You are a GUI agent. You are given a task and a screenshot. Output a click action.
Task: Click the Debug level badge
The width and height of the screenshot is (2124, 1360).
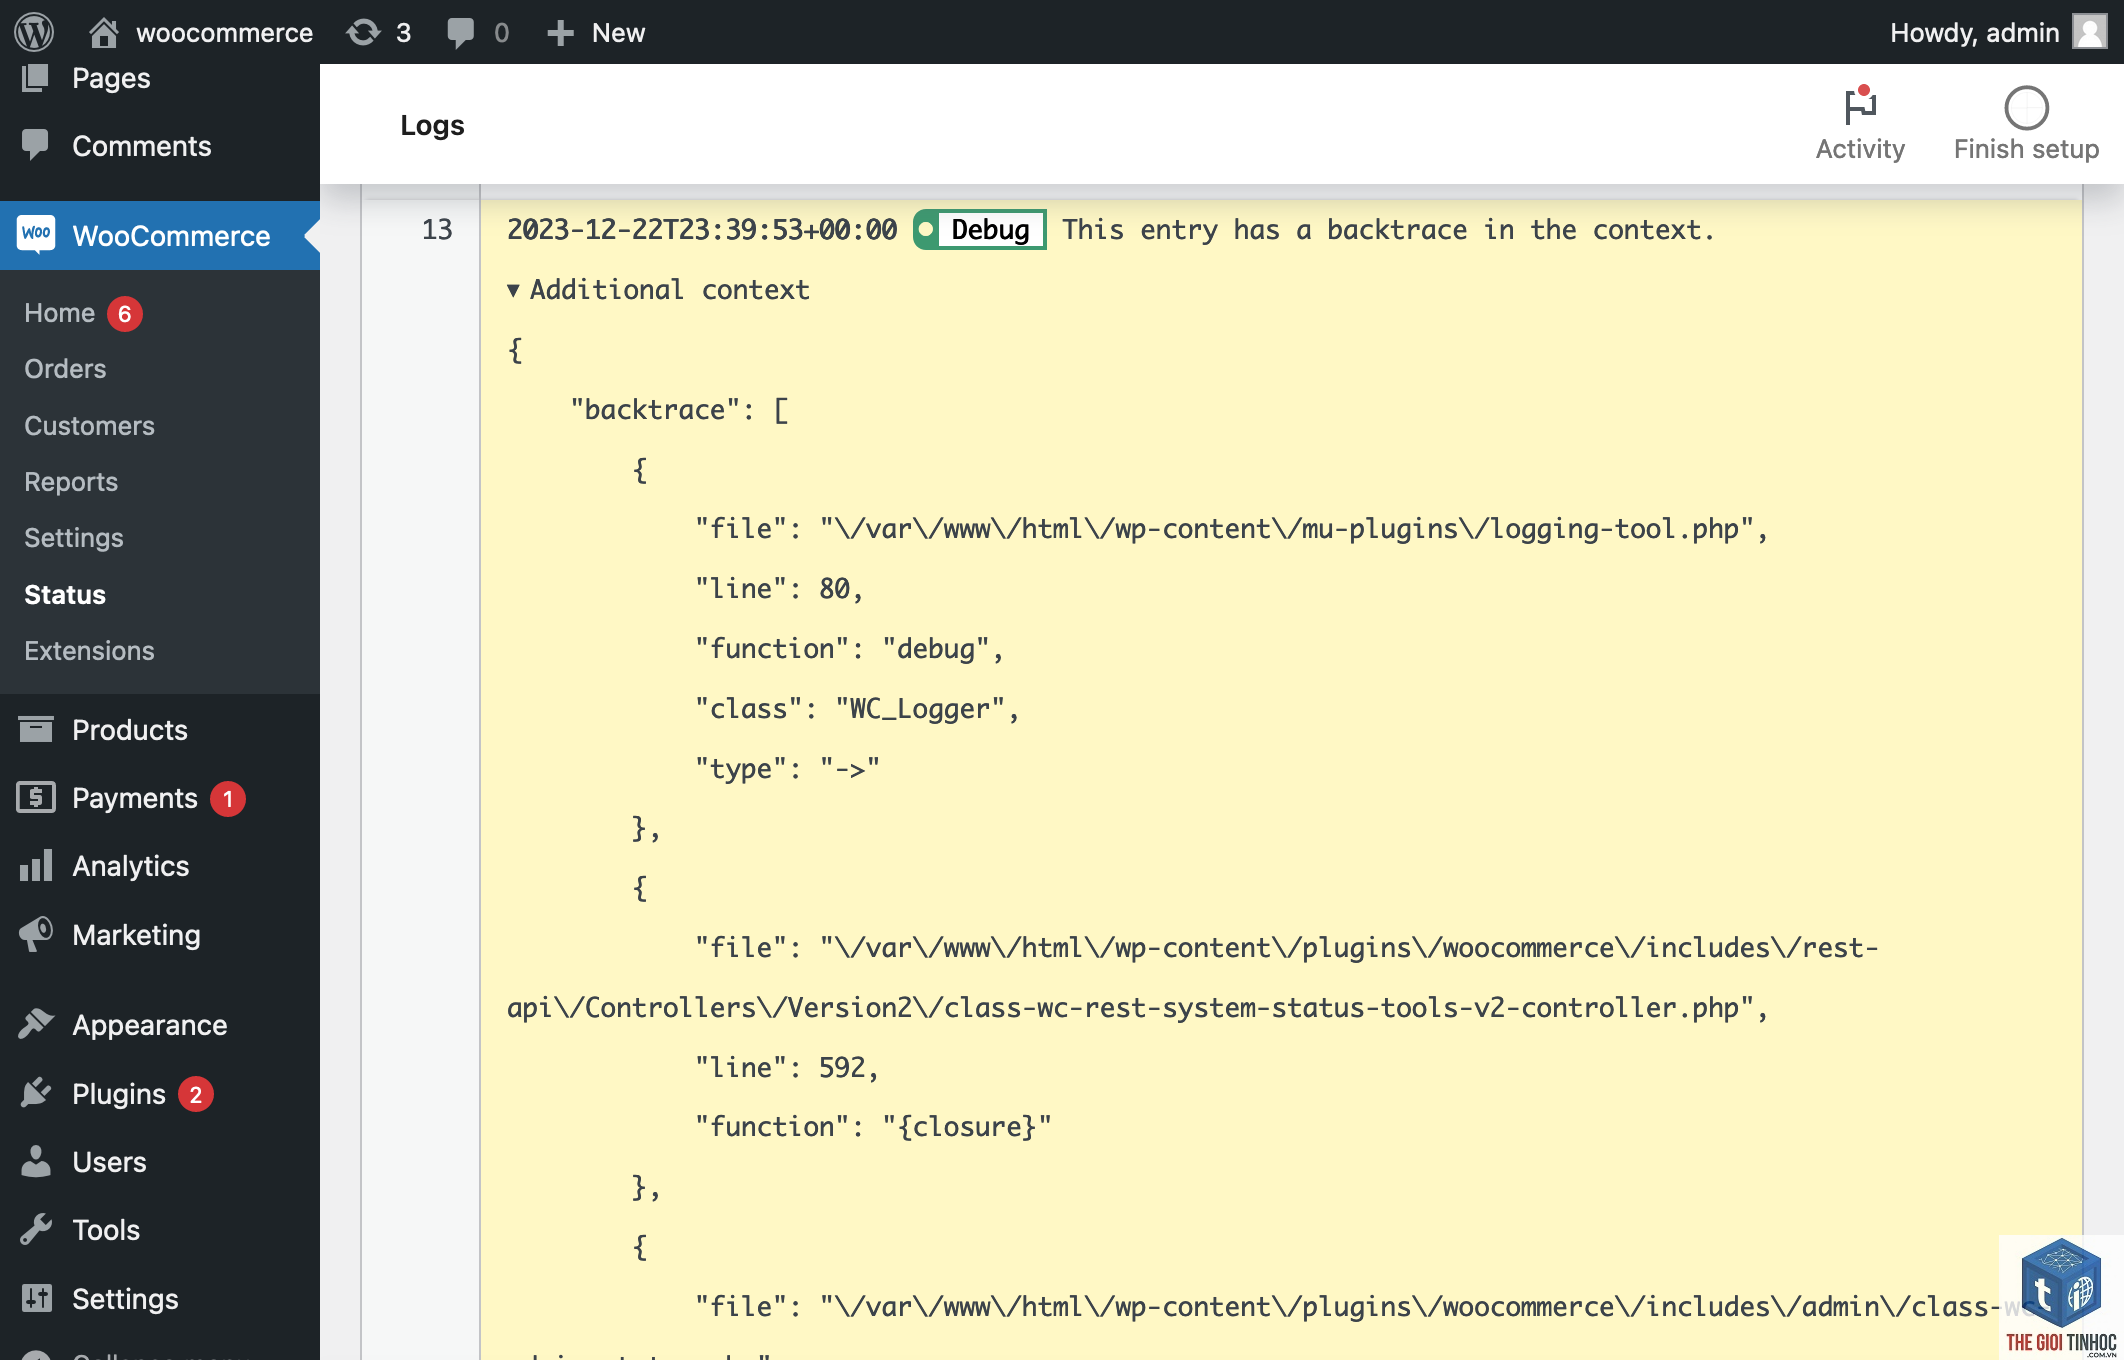(980, 229)
